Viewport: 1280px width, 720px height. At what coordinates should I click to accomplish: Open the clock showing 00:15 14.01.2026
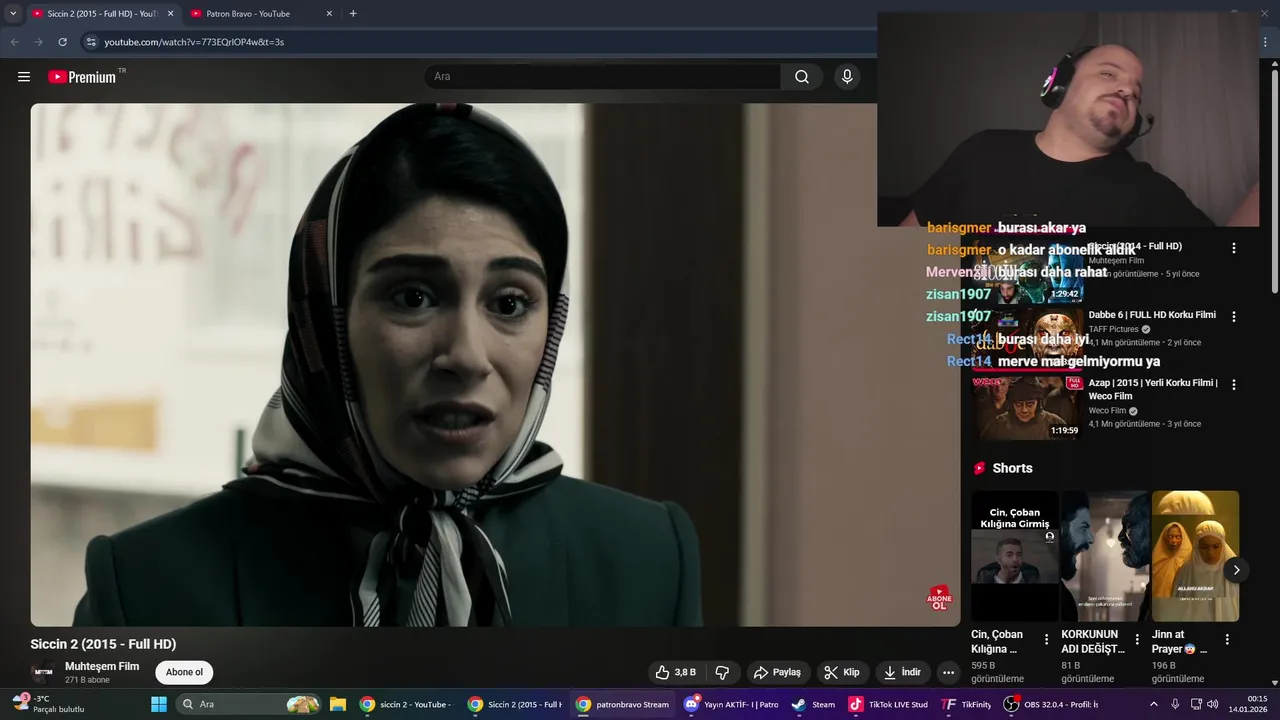(1247, 704)
